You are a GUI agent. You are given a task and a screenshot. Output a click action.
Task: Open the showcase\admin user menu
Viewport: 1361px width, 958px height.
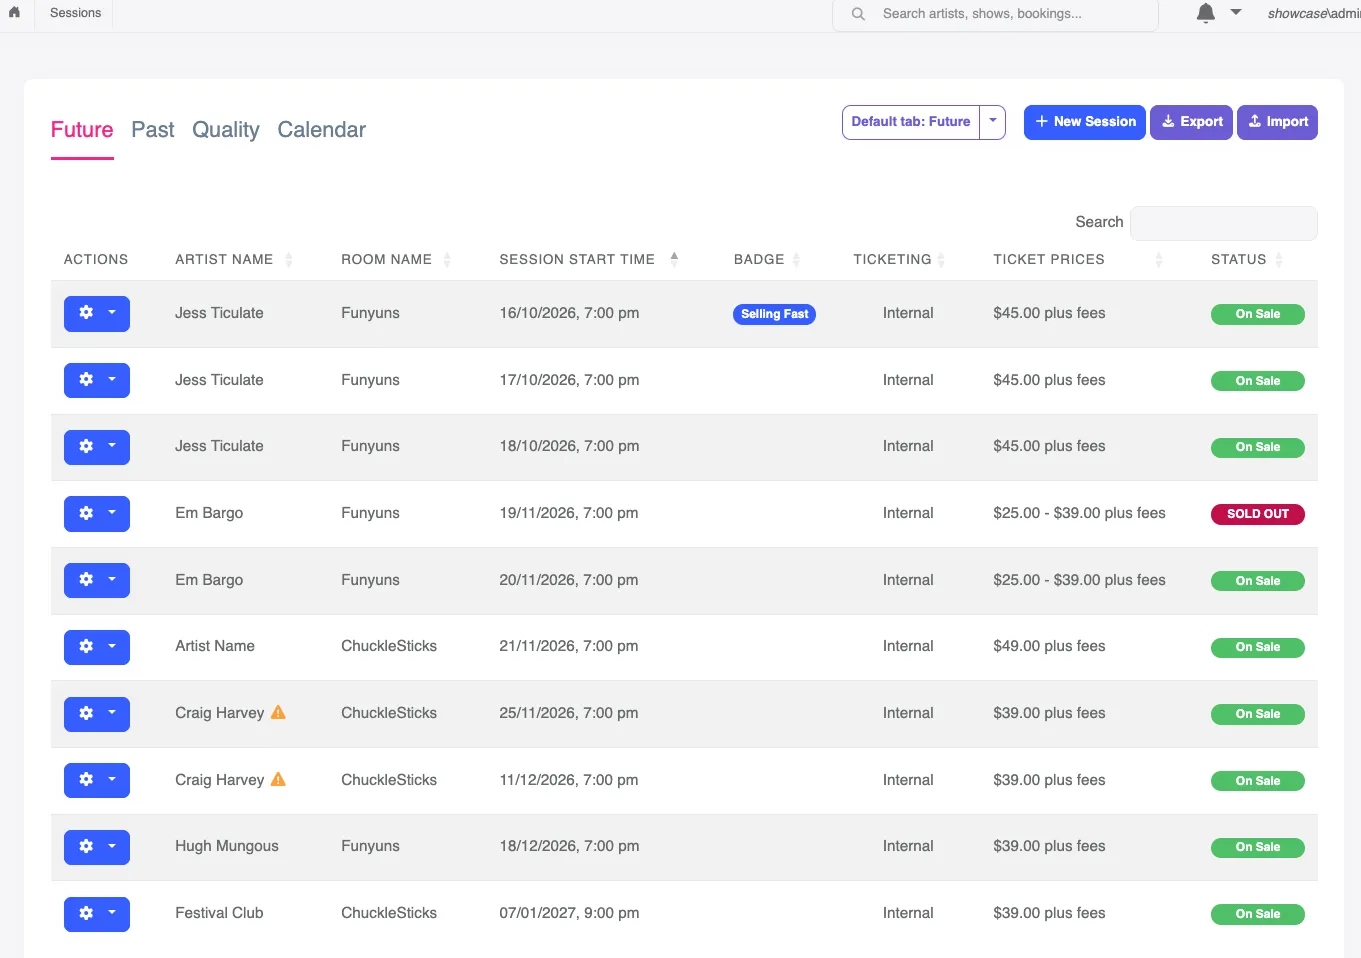[x=1313, y=13]
